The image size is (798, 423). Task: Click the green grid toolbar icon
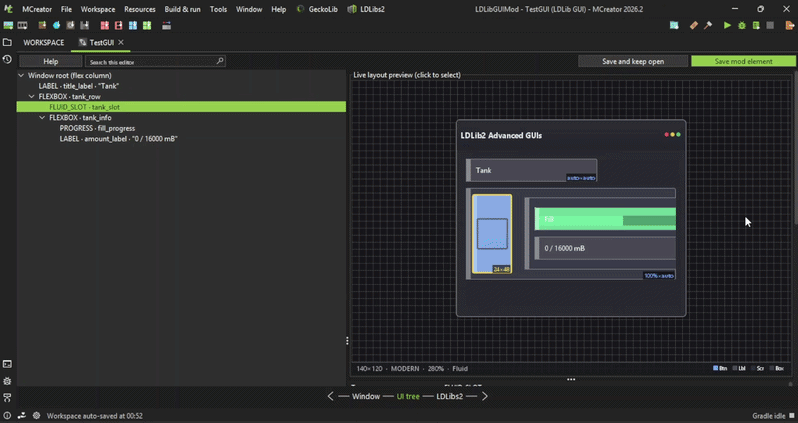[147, 25]
